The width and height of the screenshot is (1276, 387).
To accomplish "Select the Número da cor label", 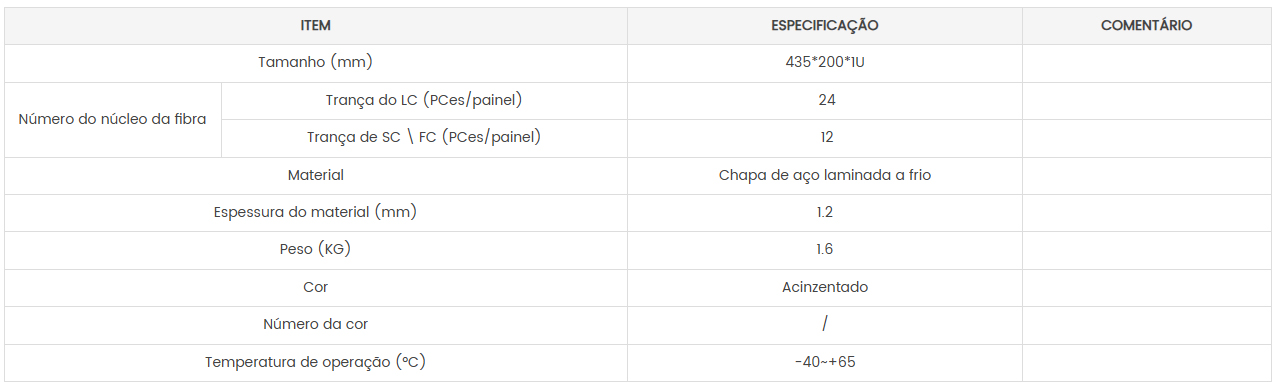I will point(315,325).
